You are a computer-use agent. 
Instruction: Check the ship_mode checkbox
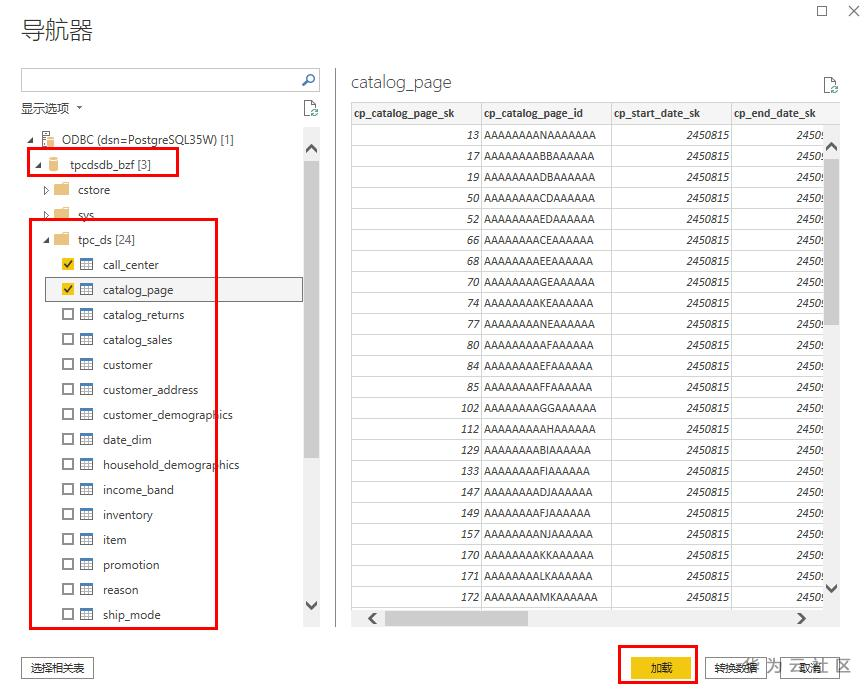68,614
